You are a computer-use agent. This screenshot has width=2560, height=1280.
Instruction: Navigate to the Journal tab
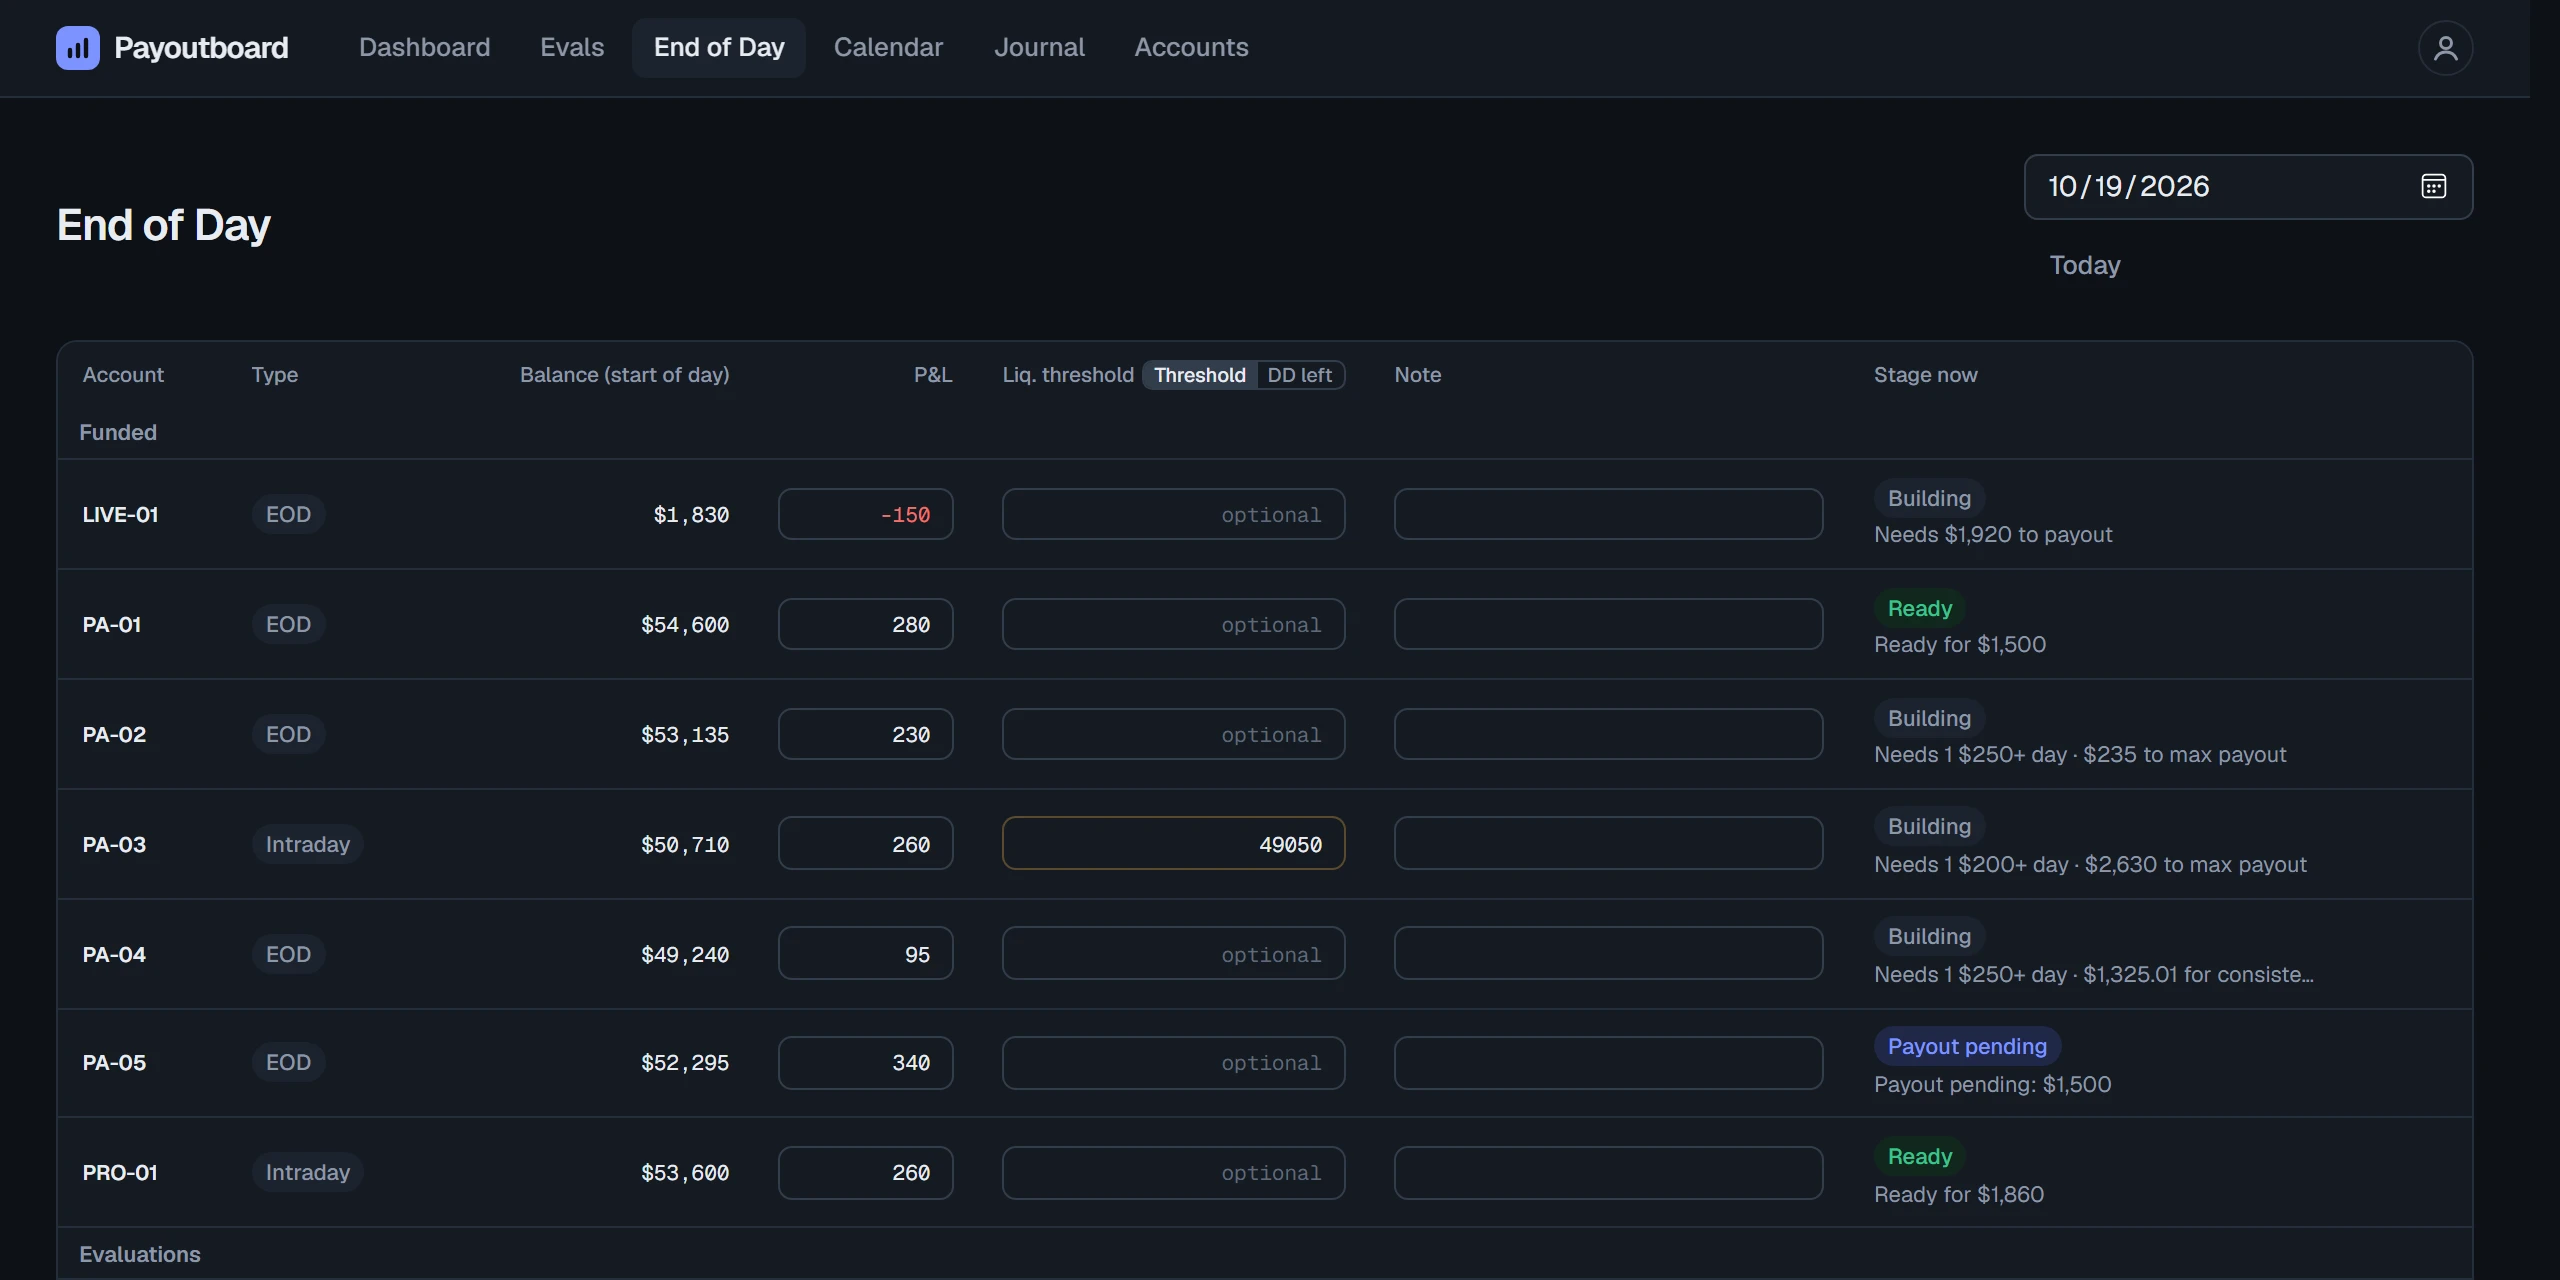[1039, 47]
